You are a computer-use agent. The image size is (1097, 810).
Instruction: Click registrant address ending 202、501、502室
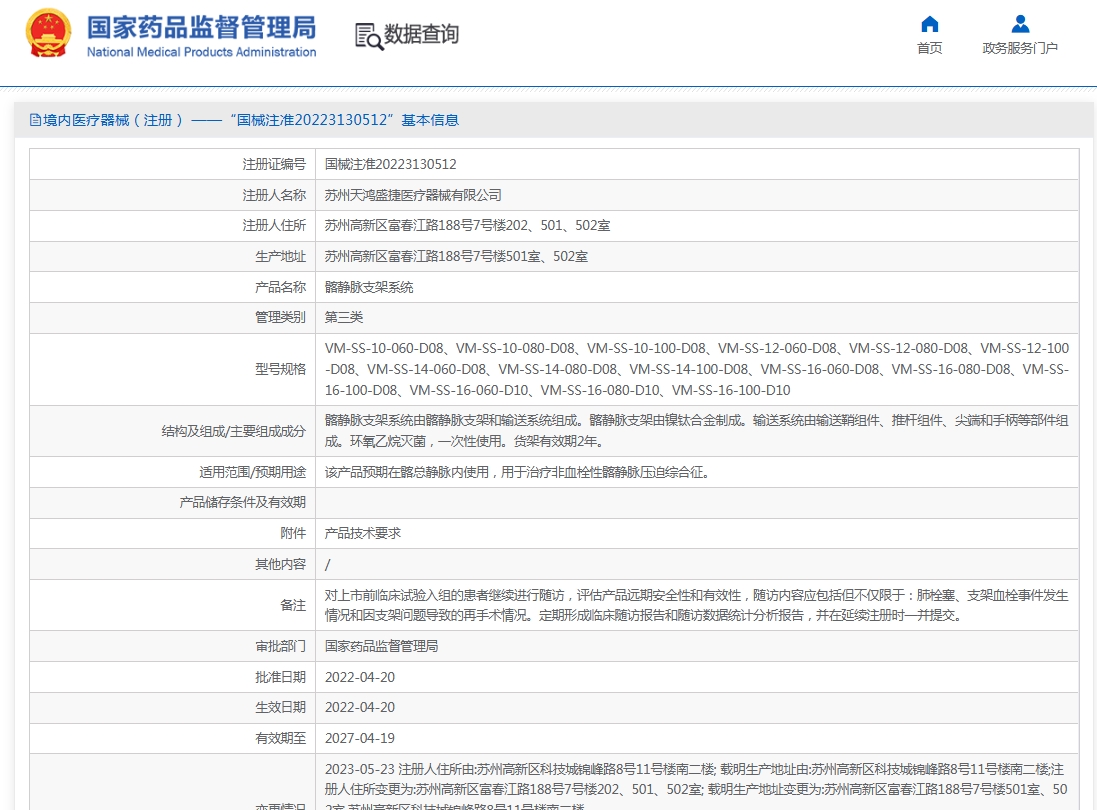pos(467,225)
